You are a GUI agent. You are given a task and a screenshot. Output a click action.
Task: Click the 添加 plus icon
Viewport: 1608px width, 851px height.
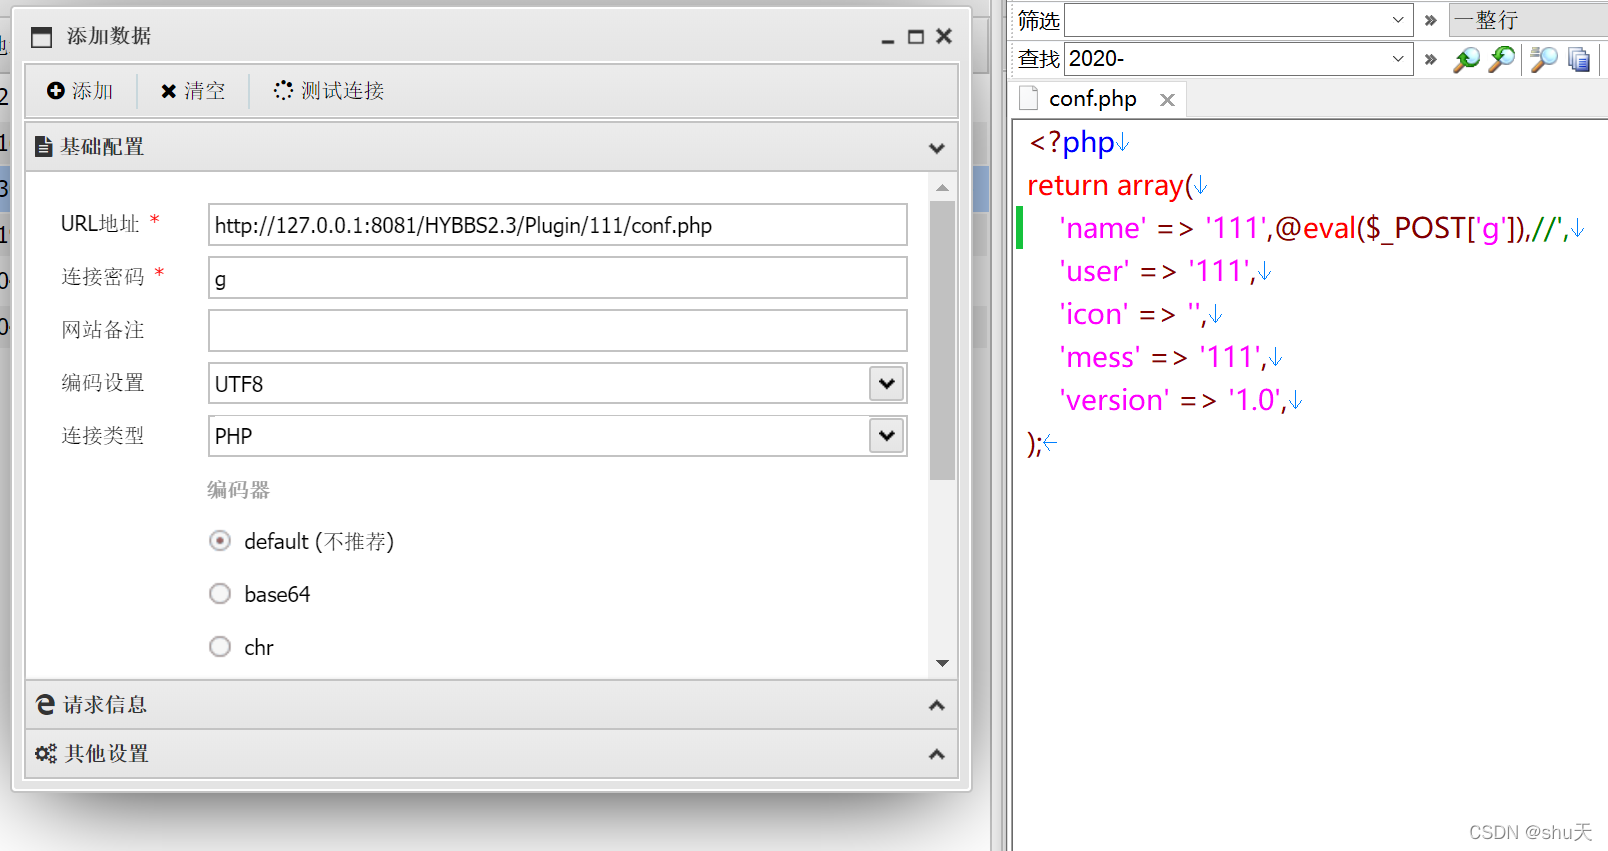(56, 91)
